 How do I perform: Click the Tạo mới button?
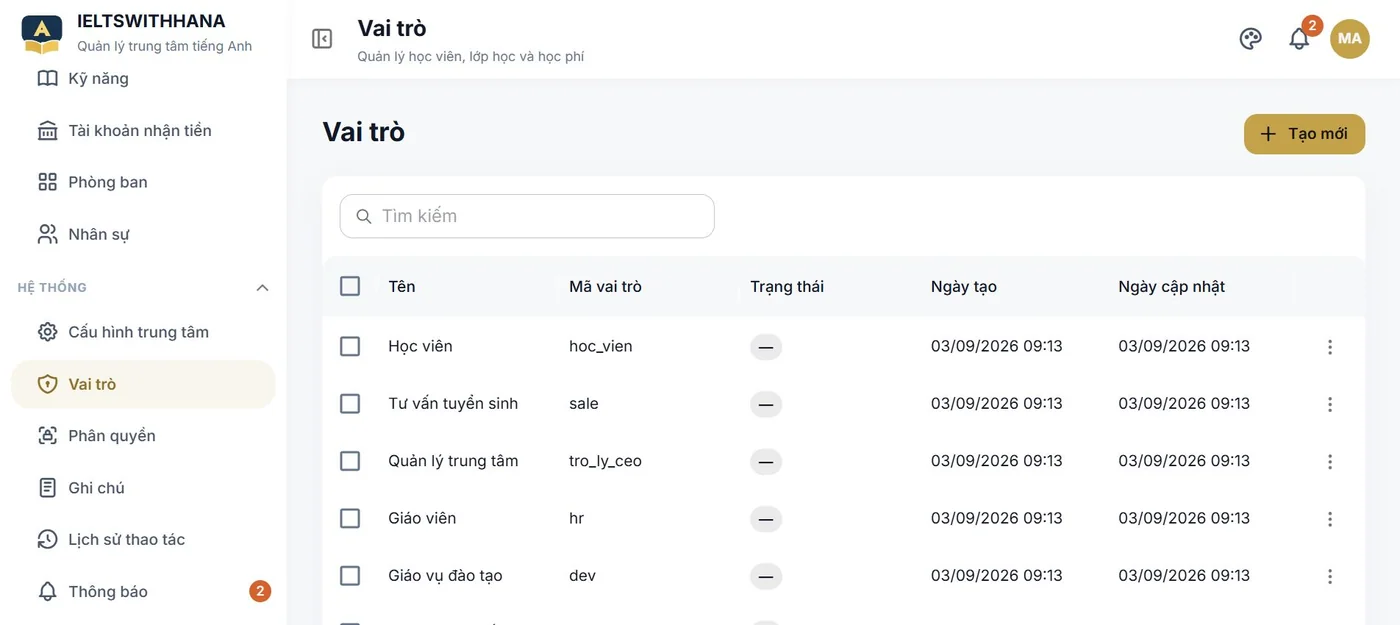point(1304,134)
